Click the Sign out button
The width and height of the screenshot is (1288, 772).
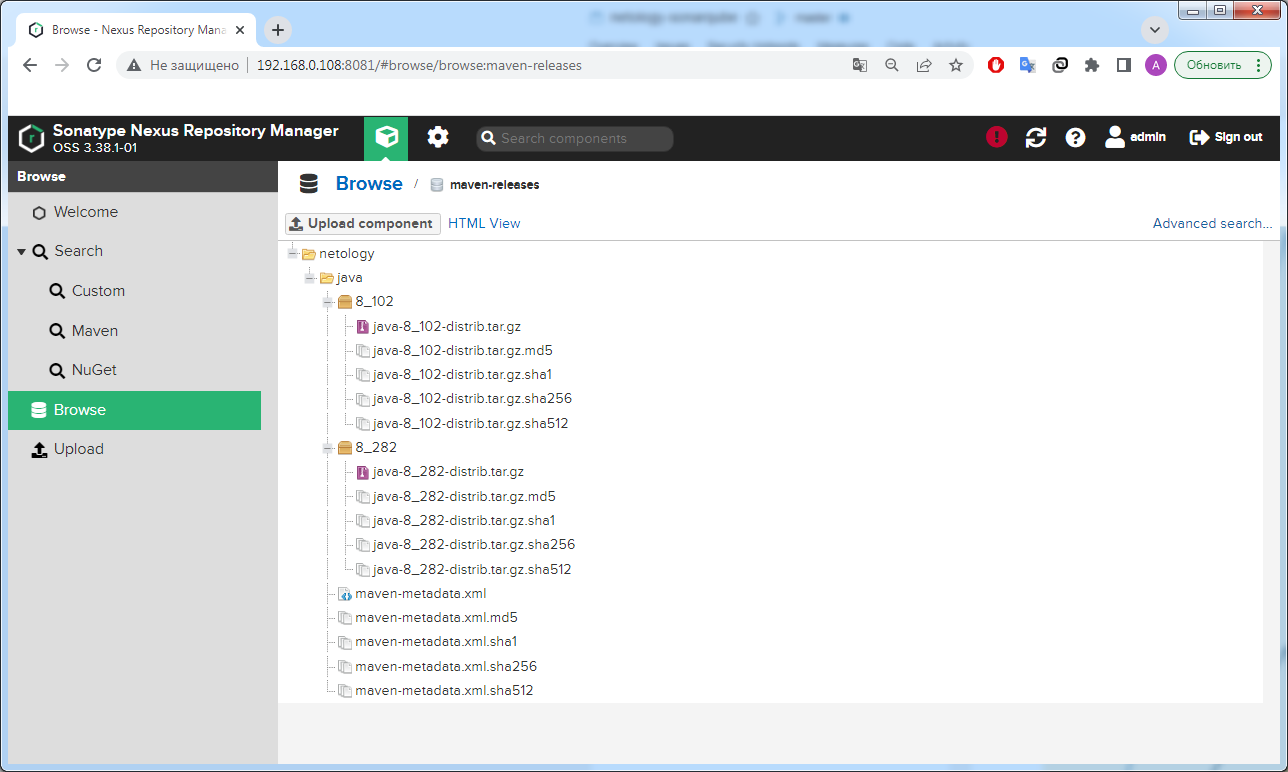pos(1226,137)
